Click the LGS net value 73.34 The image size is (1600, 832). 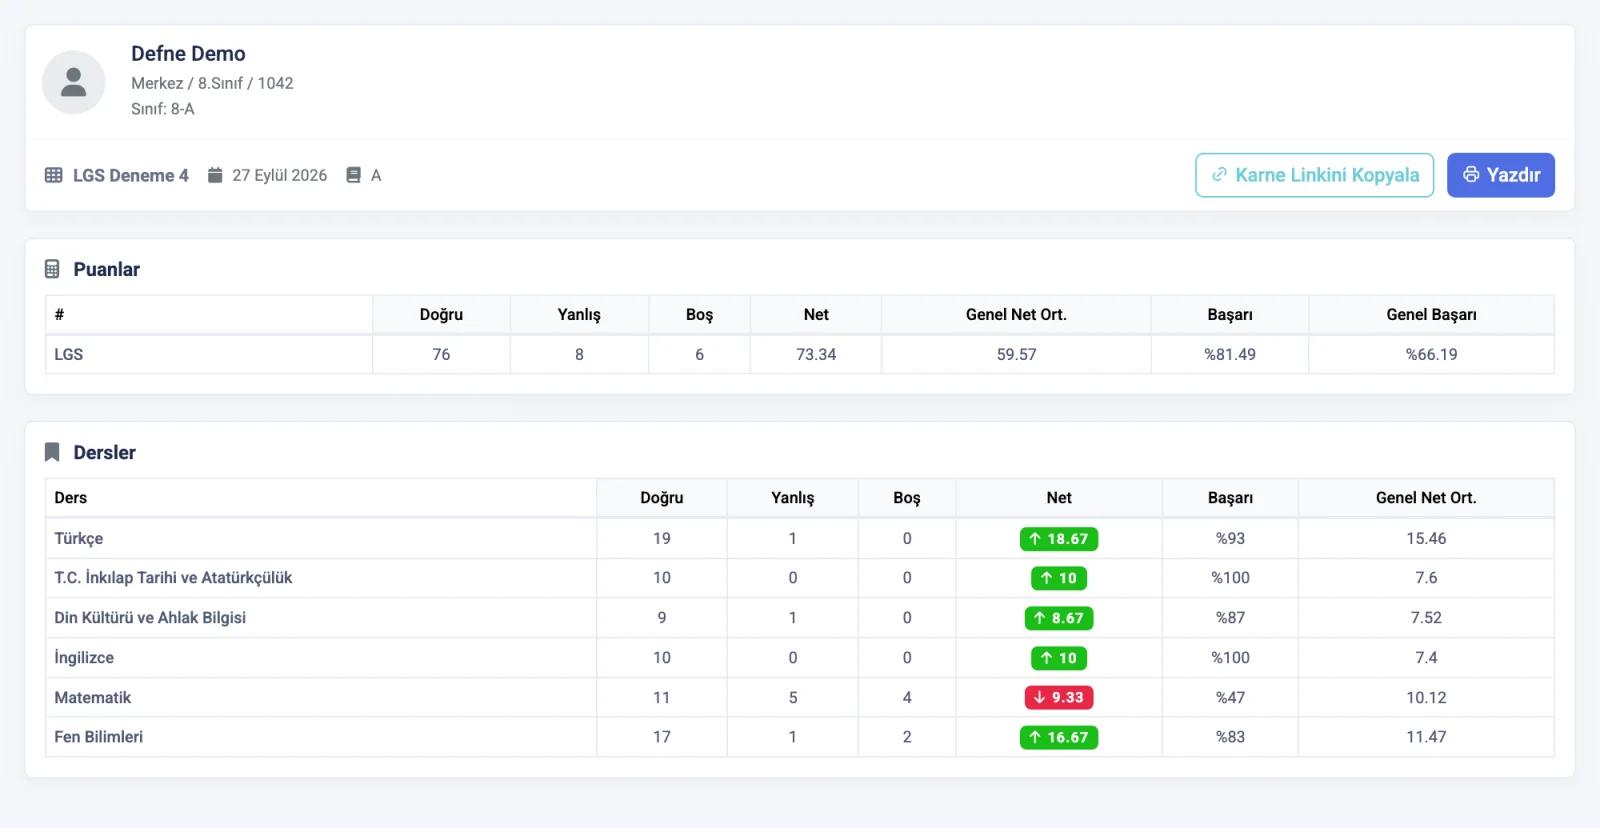pos(816,354)
